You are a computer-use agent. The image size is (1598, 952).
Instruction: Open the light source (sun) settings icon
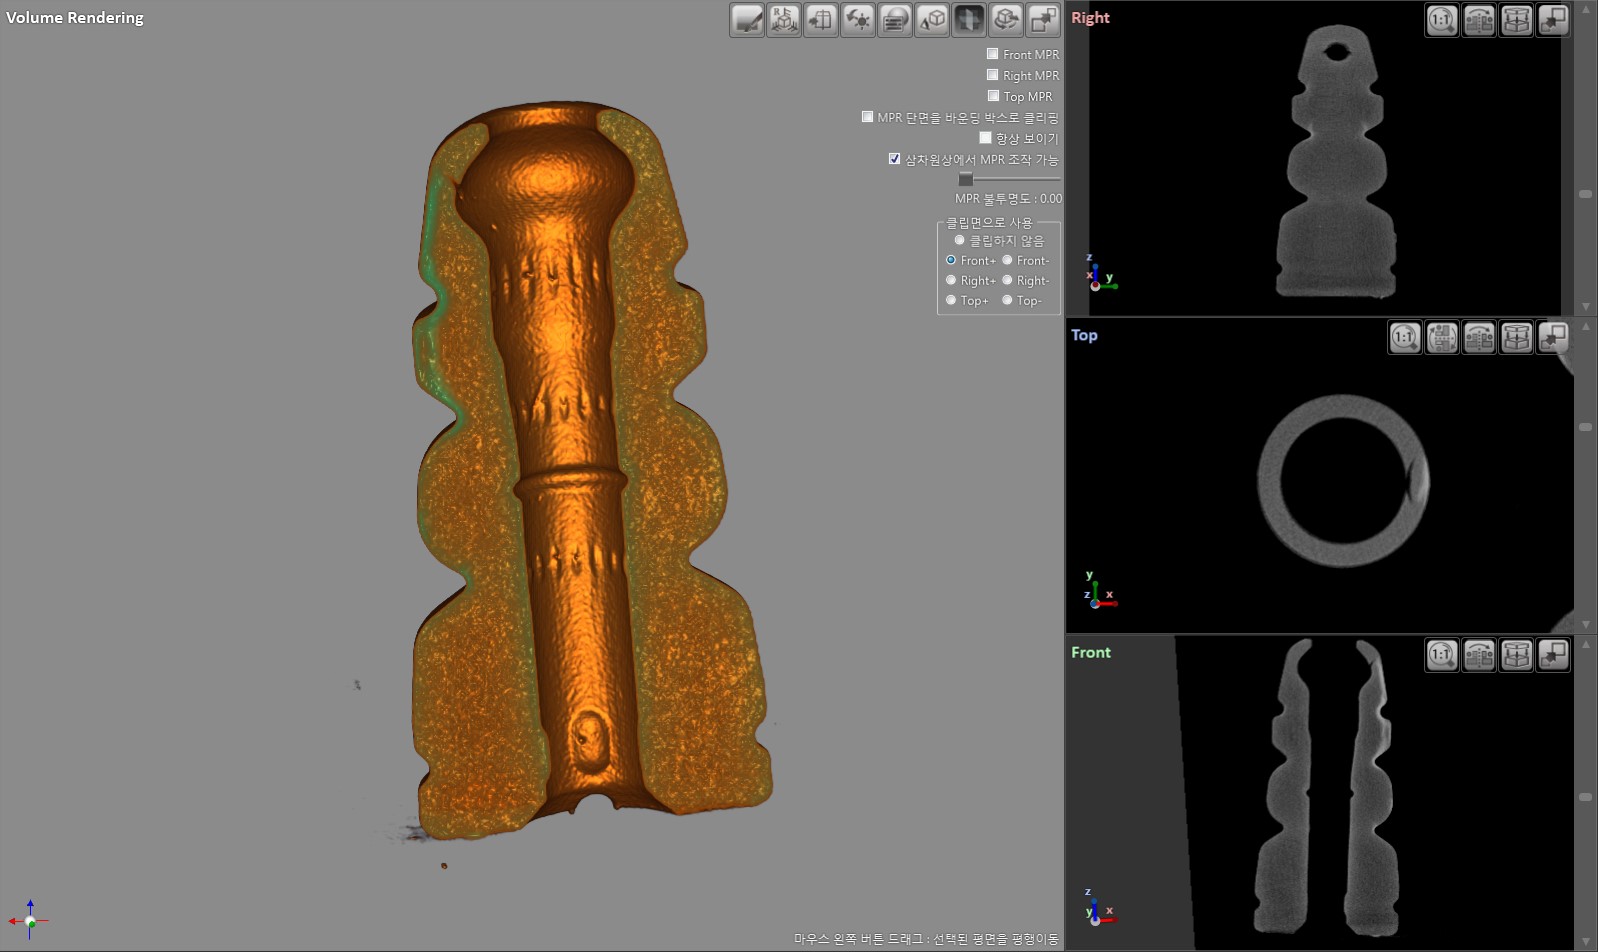point(858,20)
